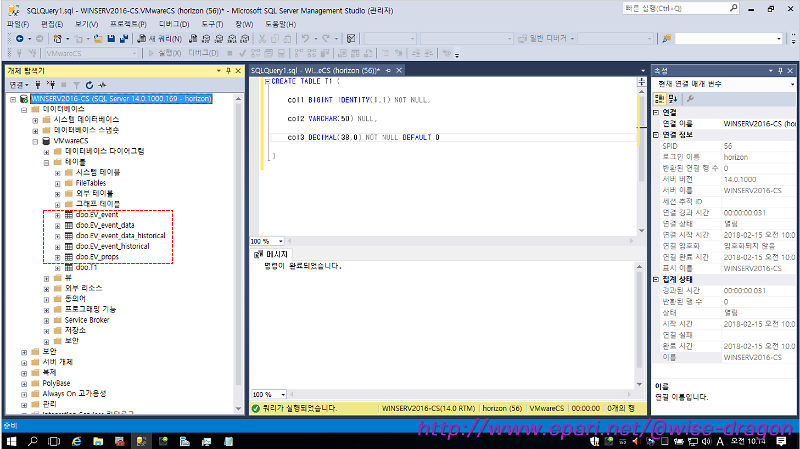
Task: Open Internet Explorer from the taskbar
Action: pyautogui.click(x=77, y=441)
